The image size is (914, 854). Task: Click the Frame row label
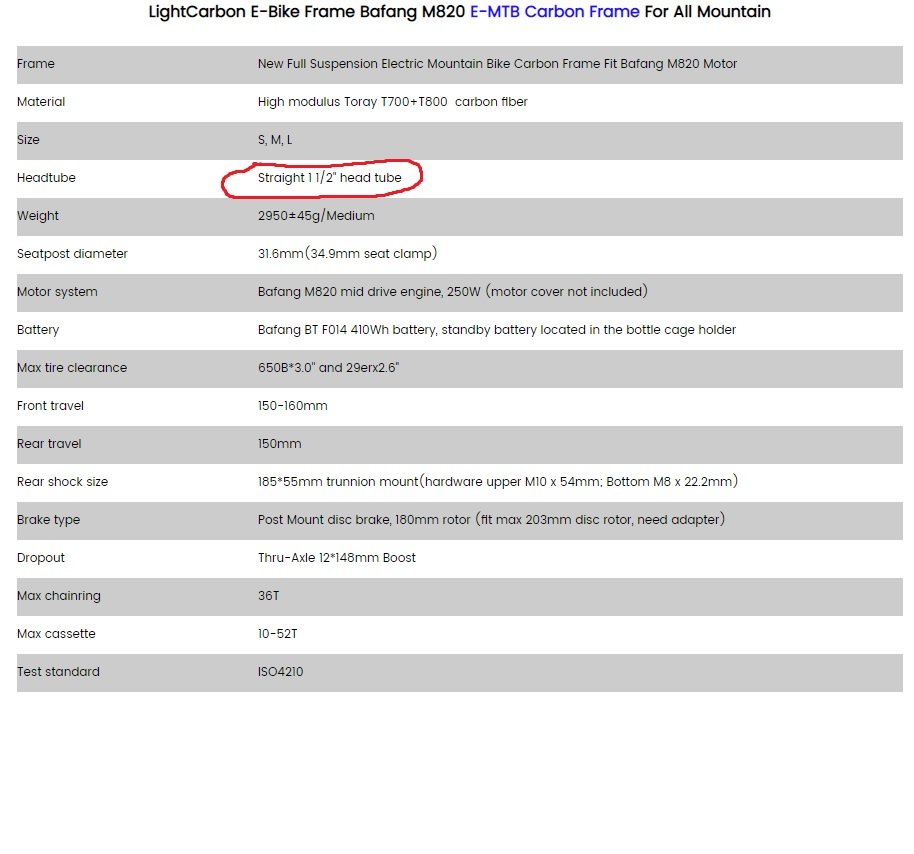(36, 64)
